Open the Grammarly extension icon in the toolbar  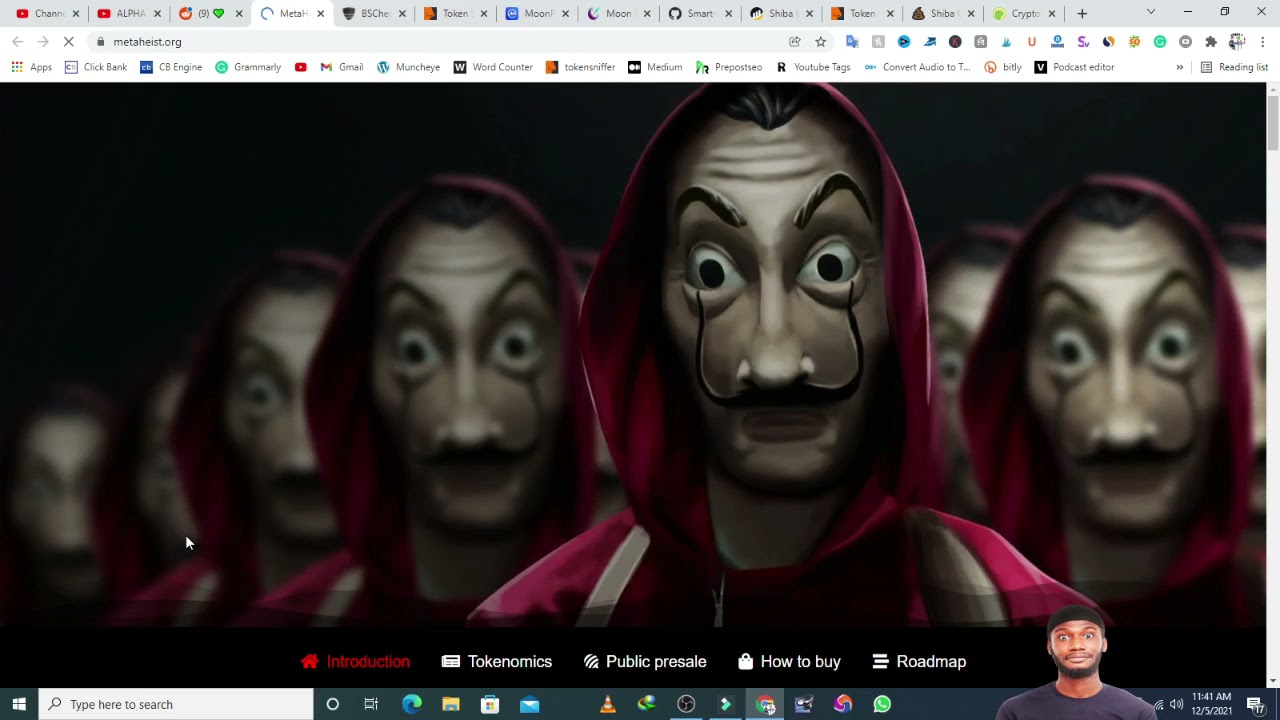pos(1160,42)
